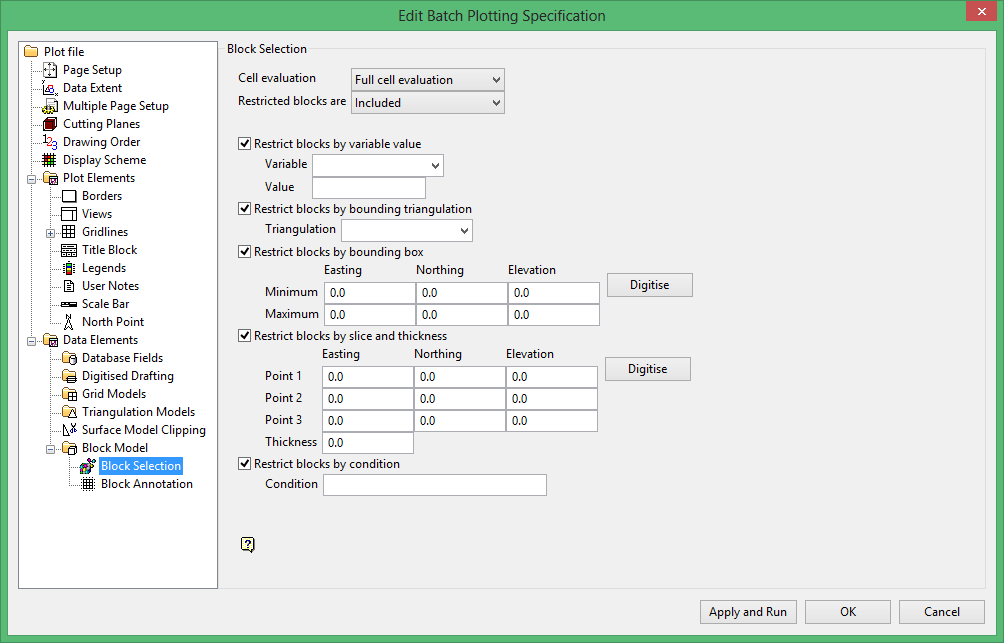This screenshot has height=643, width=1004.
Task: Select the Display Scheme icon
Action: (50, 160)
